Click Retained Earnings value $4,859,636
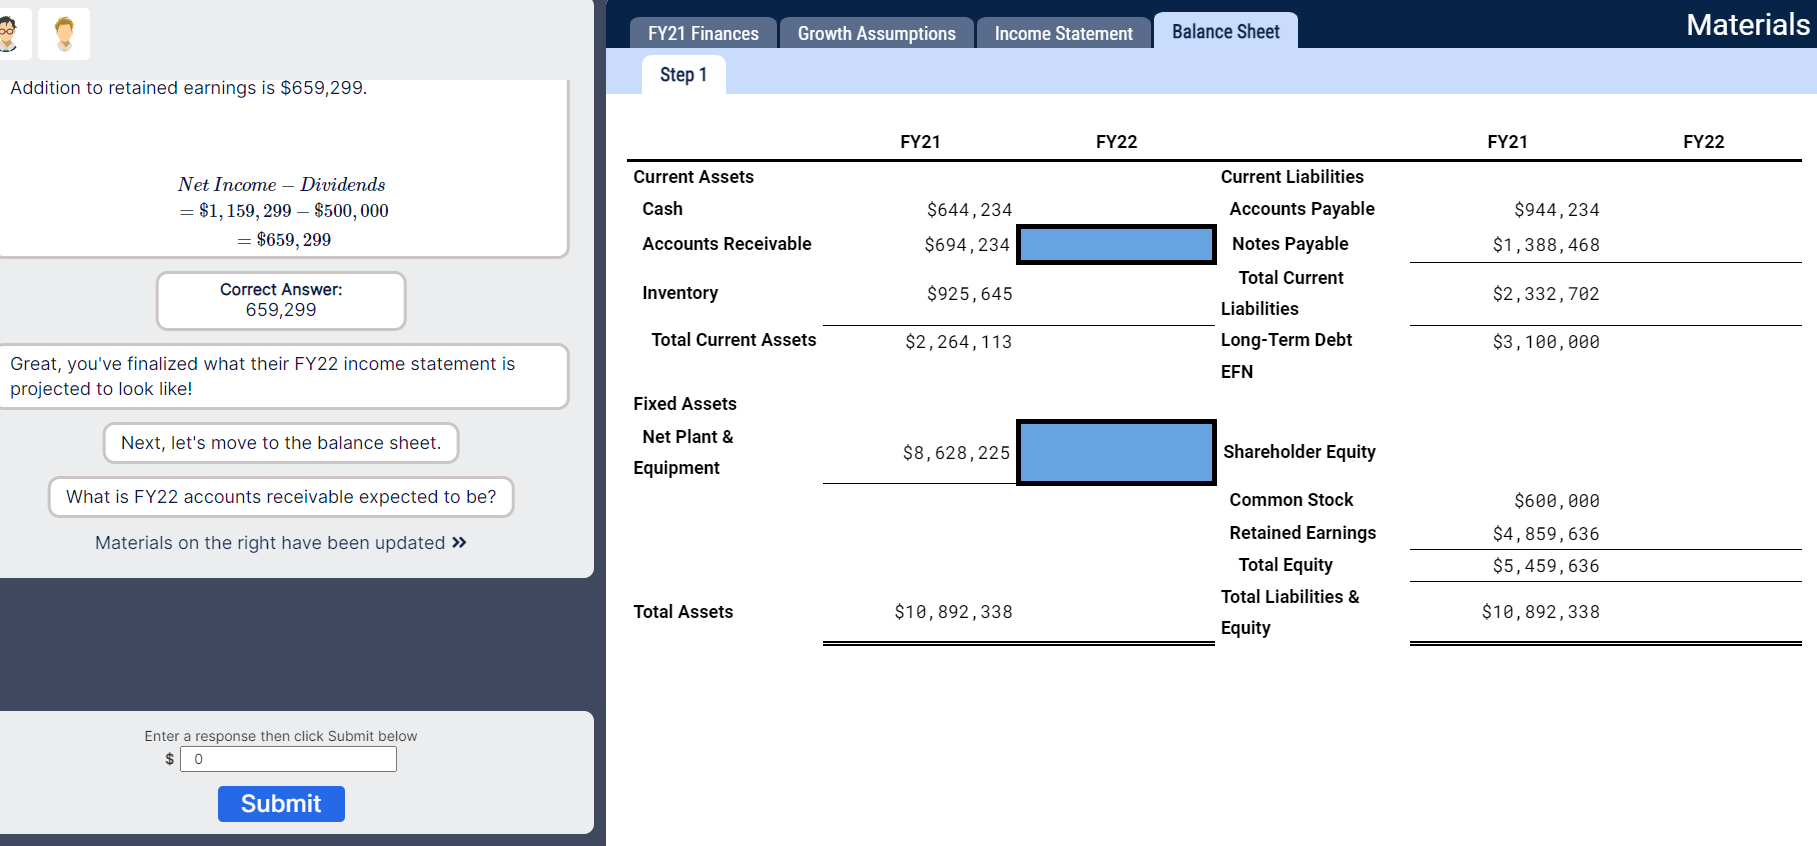Viewport: 1817px width, 846px height. (x=1546, y=534)
